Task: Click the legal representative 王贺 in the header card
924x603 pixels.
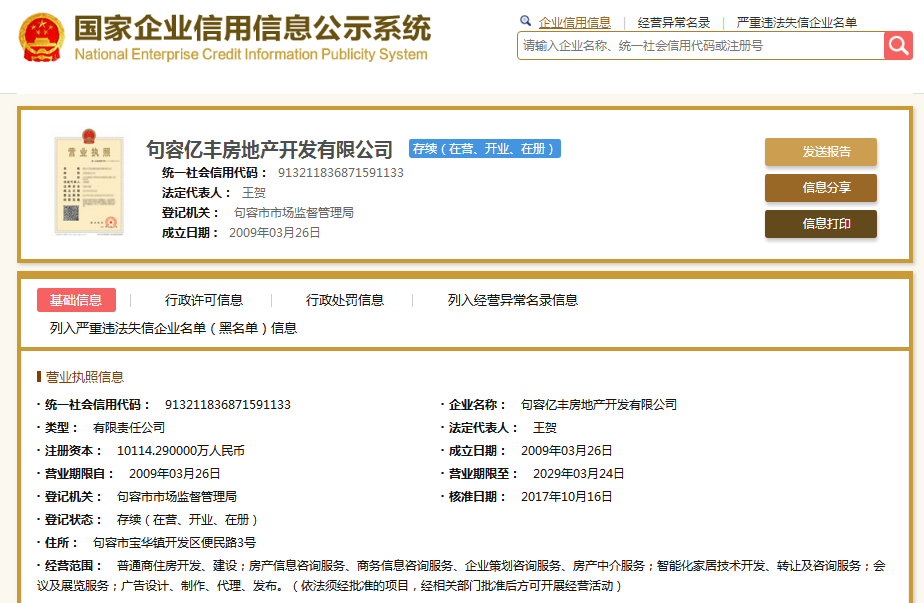Action: [253, 193]
